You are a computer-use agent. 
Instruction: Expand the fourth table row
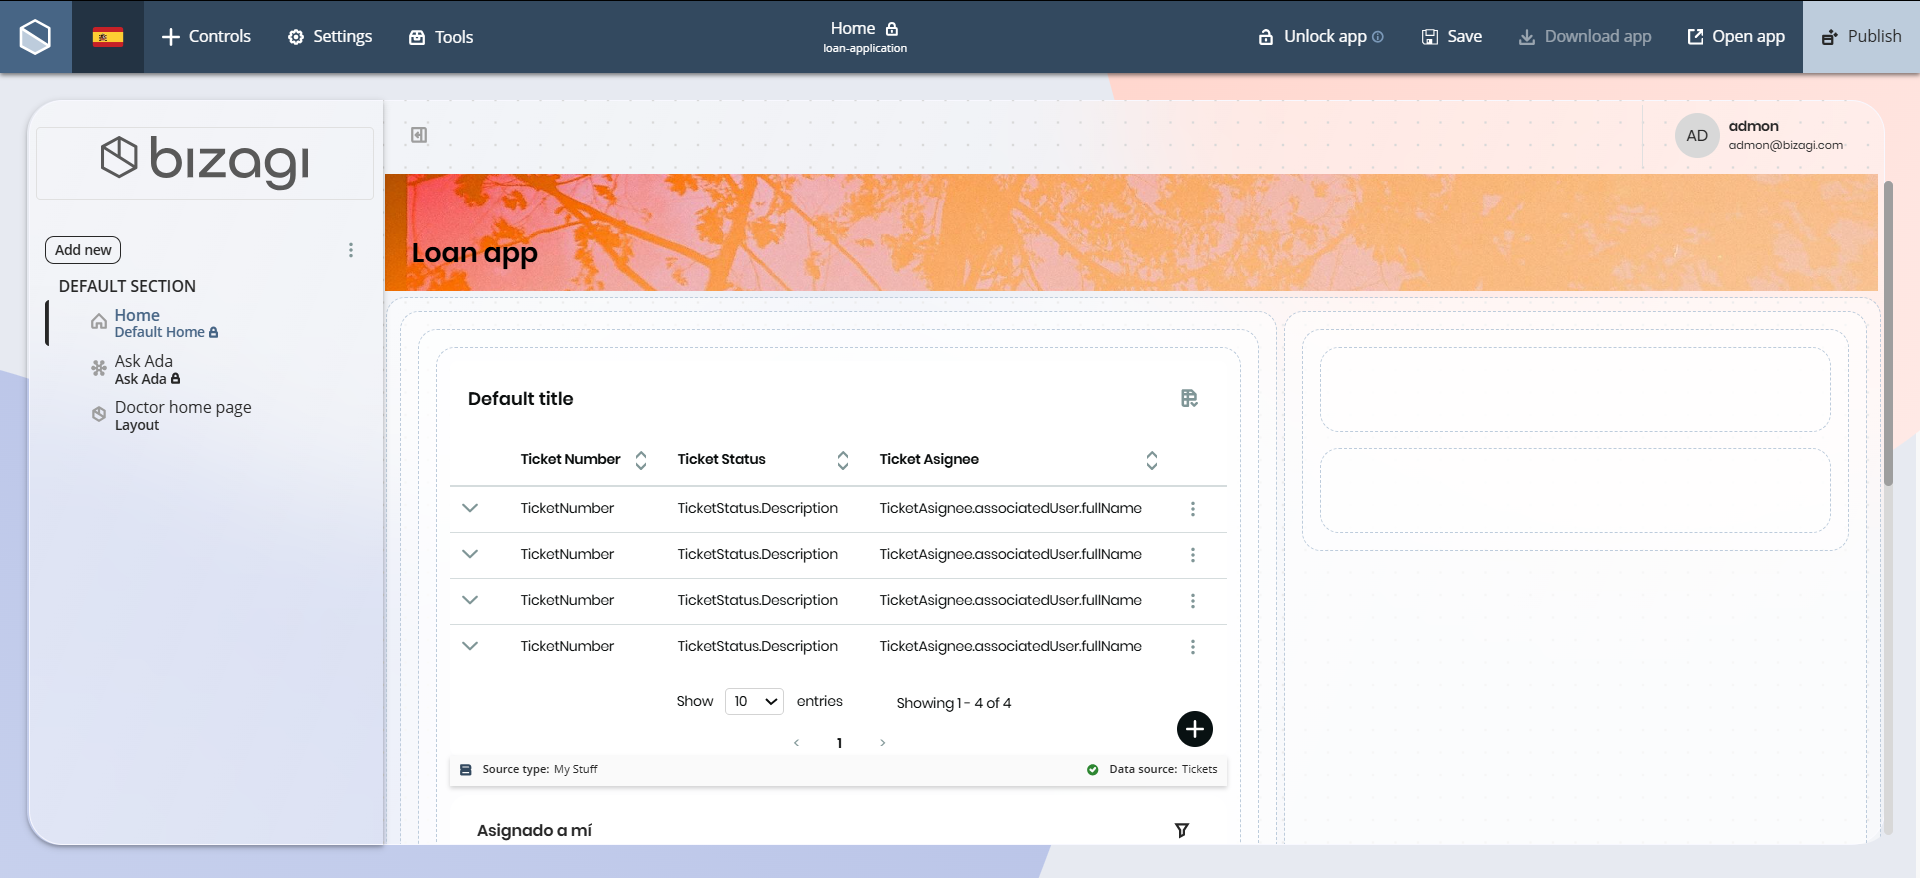pyautogui.click(x=470, y=646)
